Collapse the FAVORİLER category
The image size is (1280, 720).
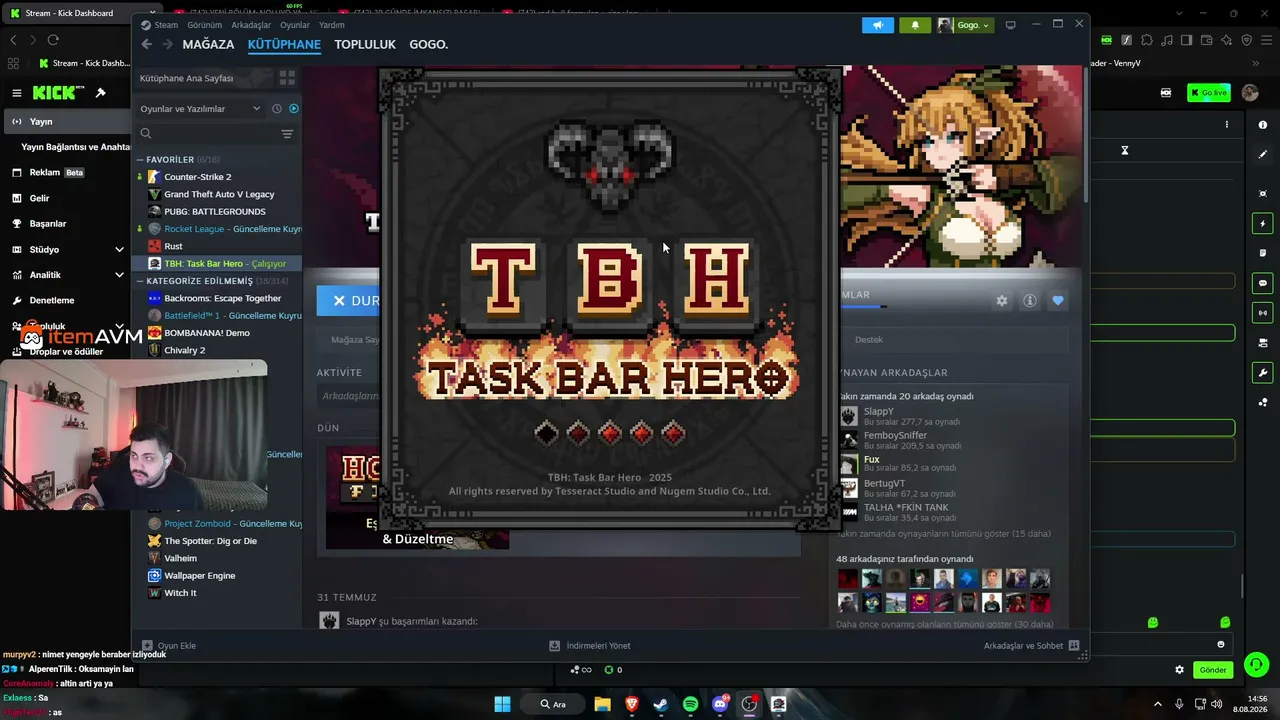(141, 160)
